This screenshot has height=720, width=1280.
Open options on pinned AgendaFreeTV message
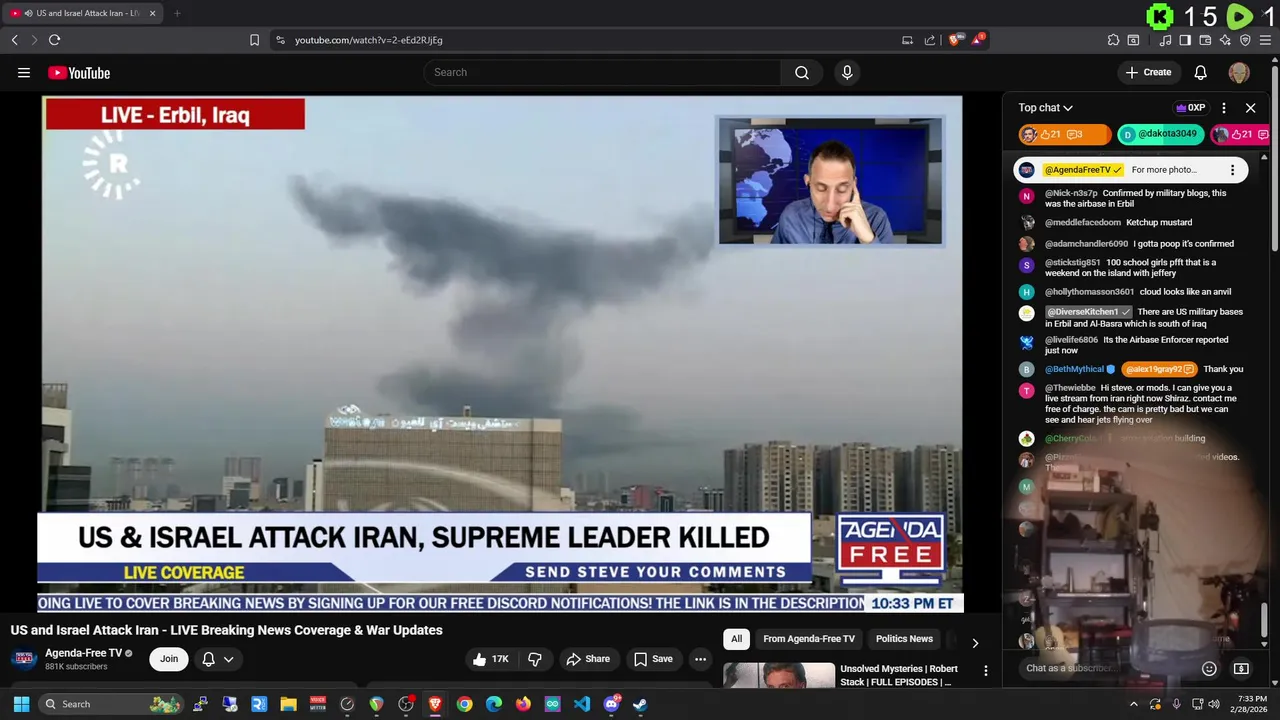coord(1232,170)
